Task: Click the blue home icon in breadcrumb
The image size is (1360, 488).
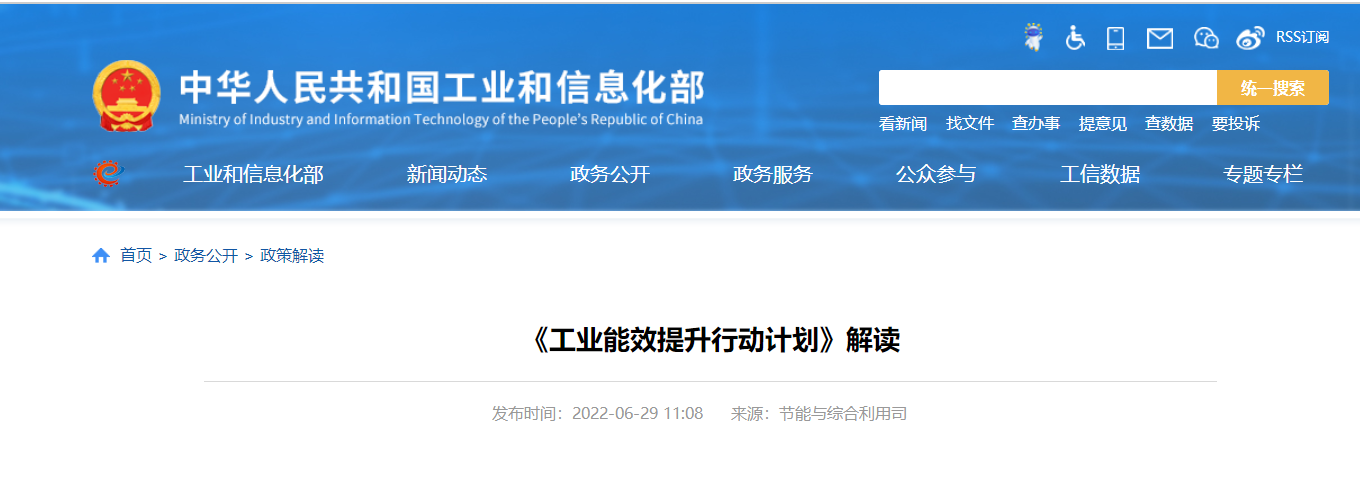Action: pos(101,256)
